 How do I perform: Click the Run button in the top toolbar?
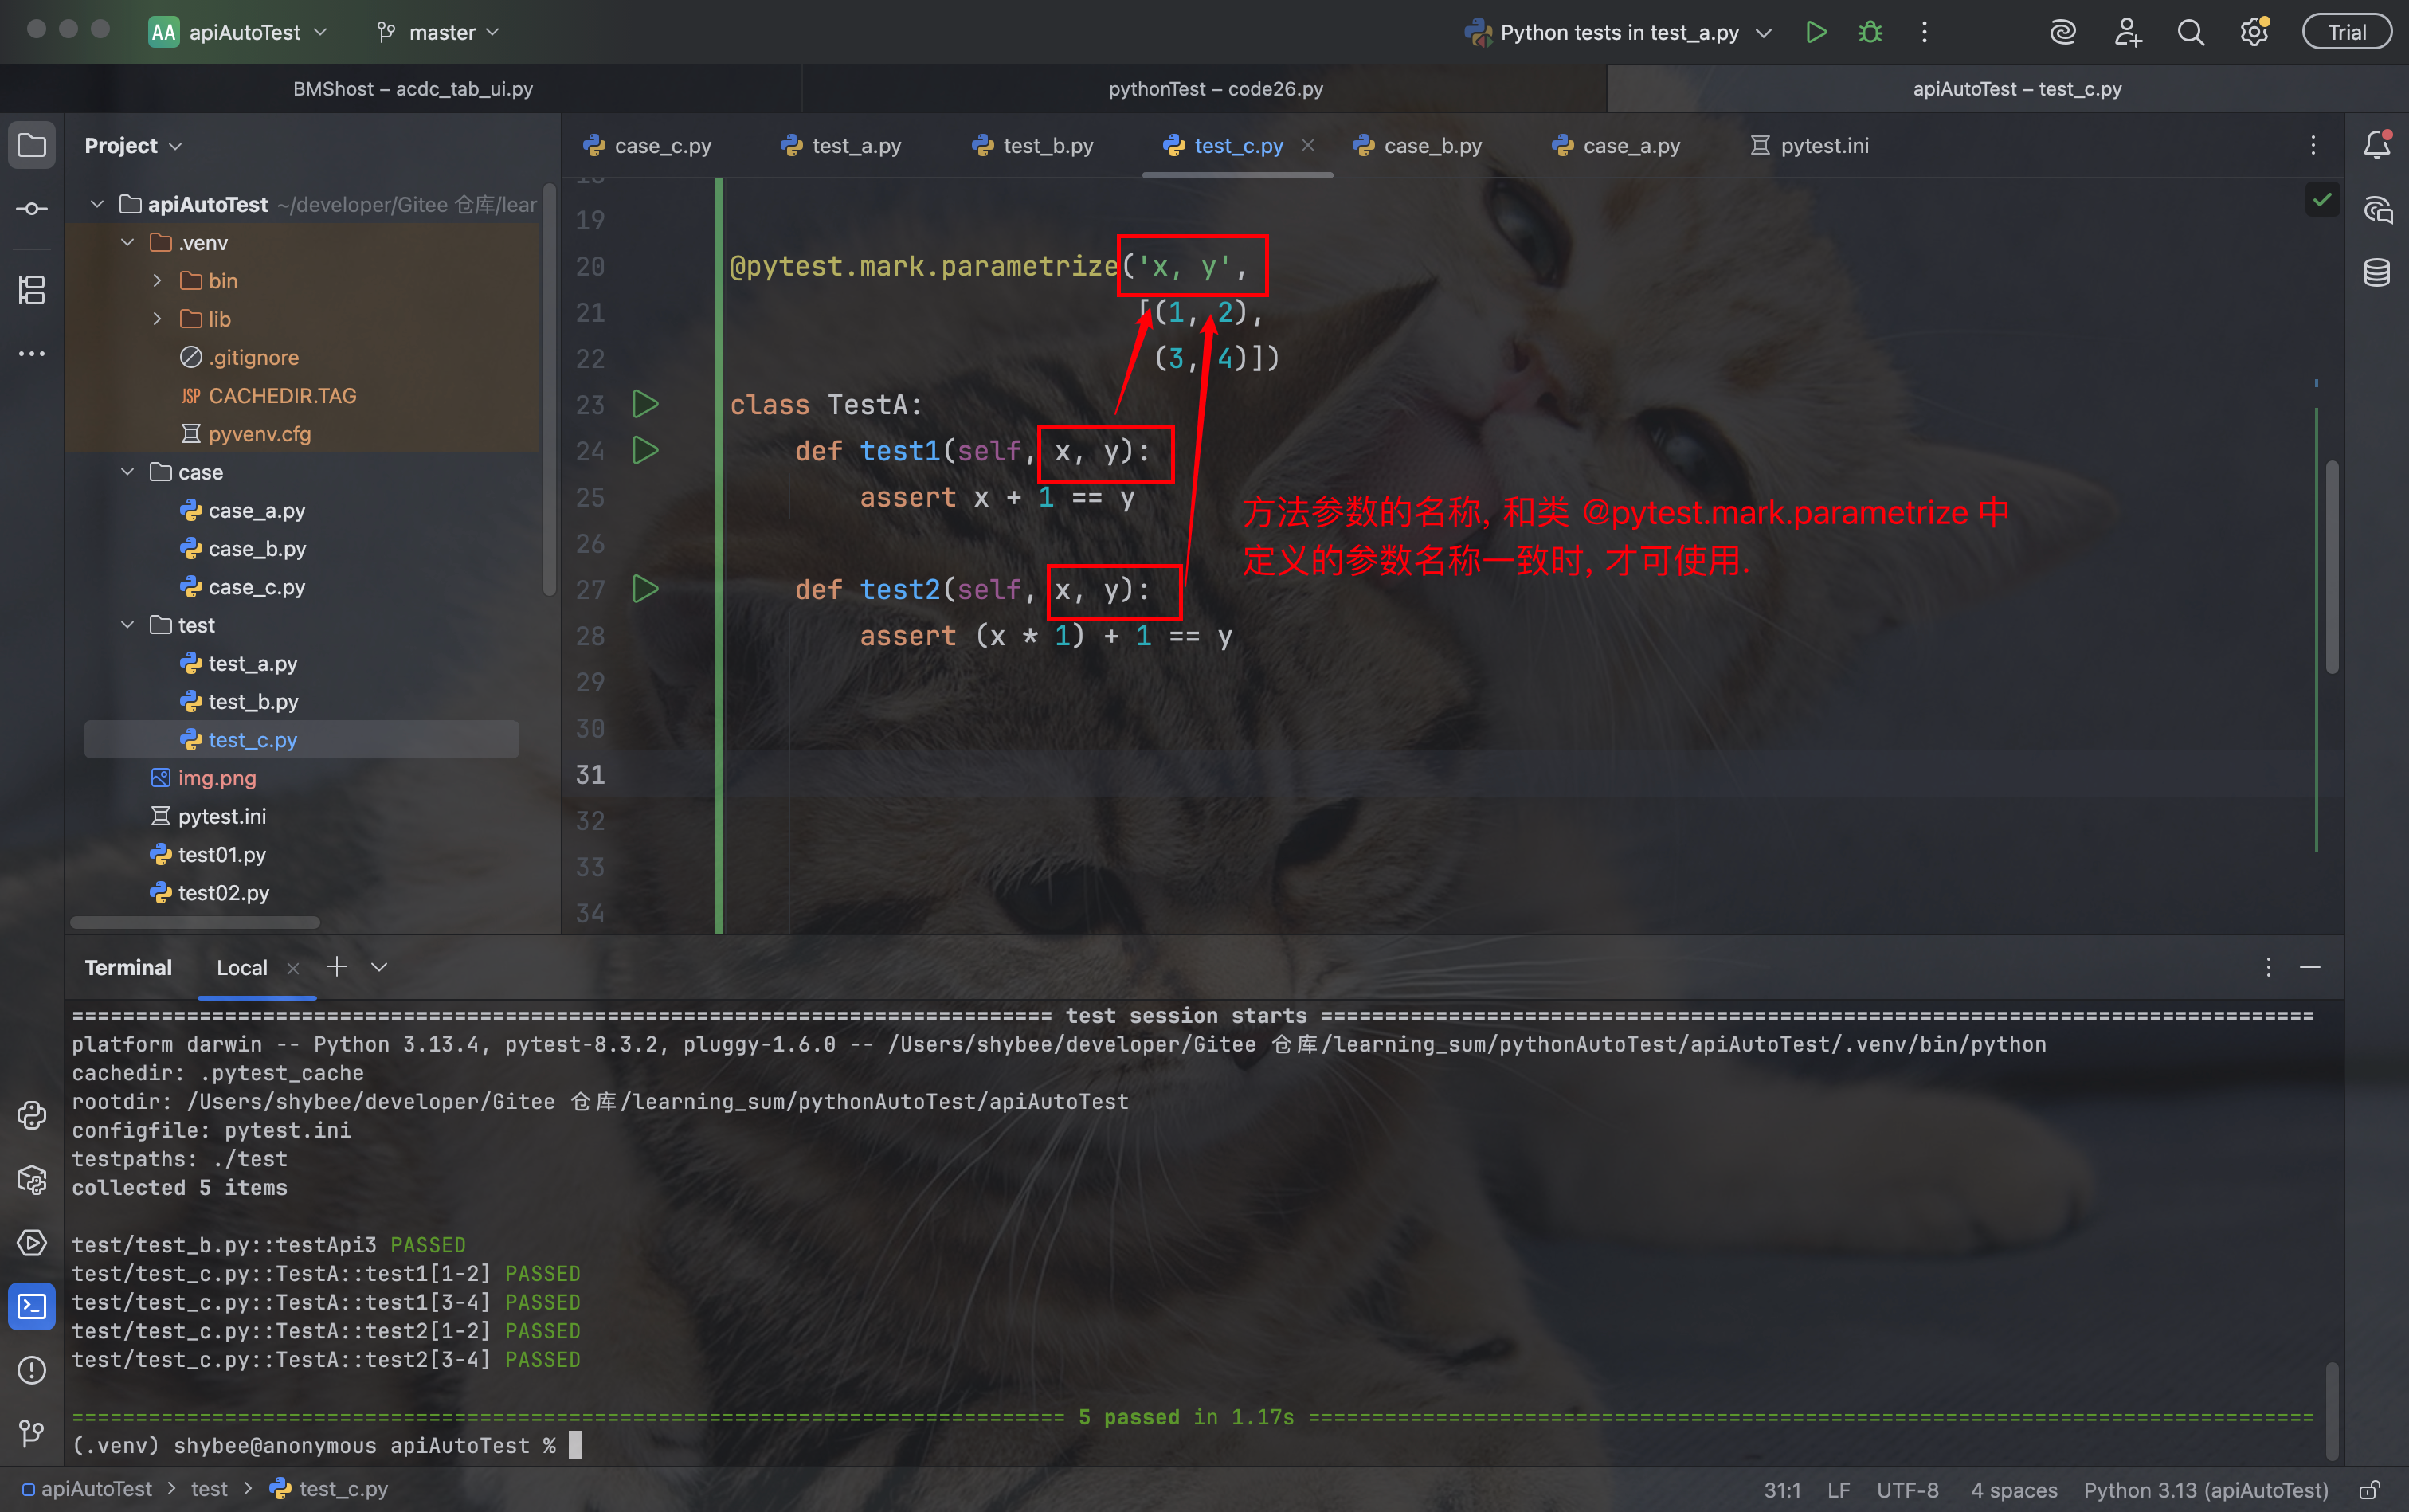[1816, 32]
